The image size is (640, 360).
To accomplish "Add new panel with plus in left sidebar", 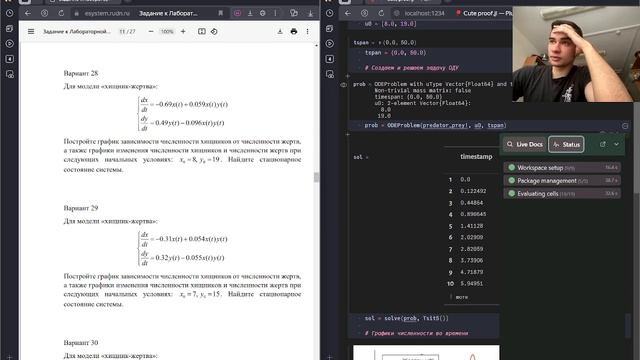I will click(x=9, y=357).
